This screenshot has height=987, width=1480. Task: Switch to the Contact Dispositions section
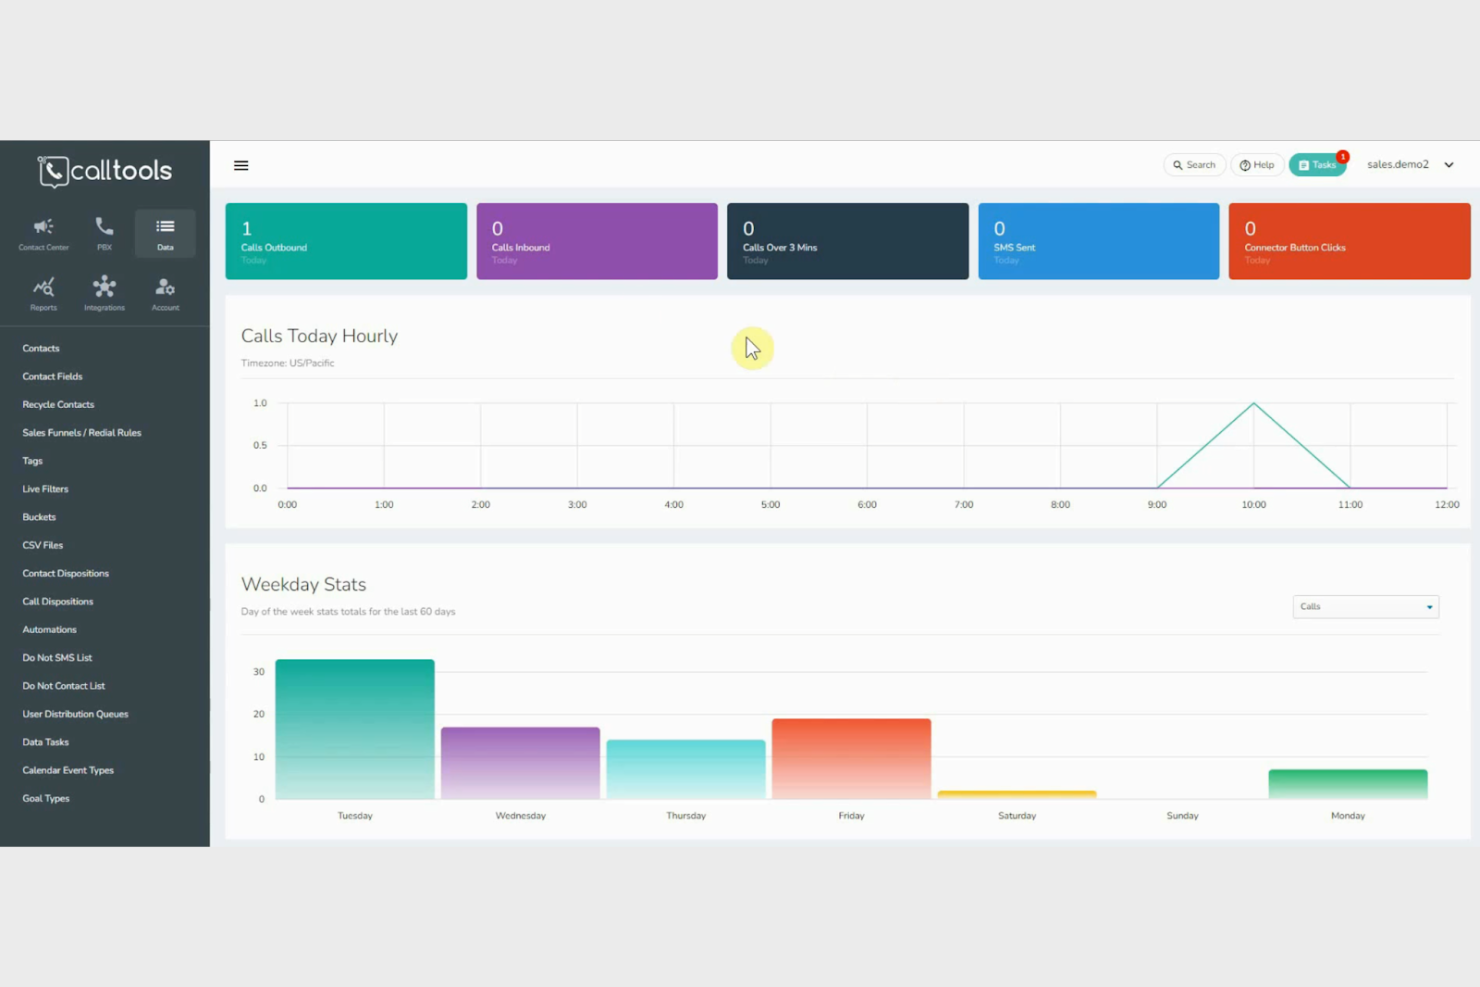point(65,573)
